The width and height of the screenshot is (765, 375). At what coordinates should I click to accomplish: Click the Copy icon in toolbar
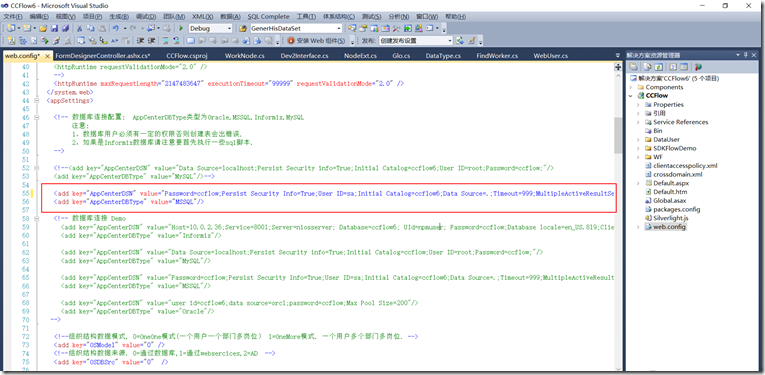[x=91, y=28]
